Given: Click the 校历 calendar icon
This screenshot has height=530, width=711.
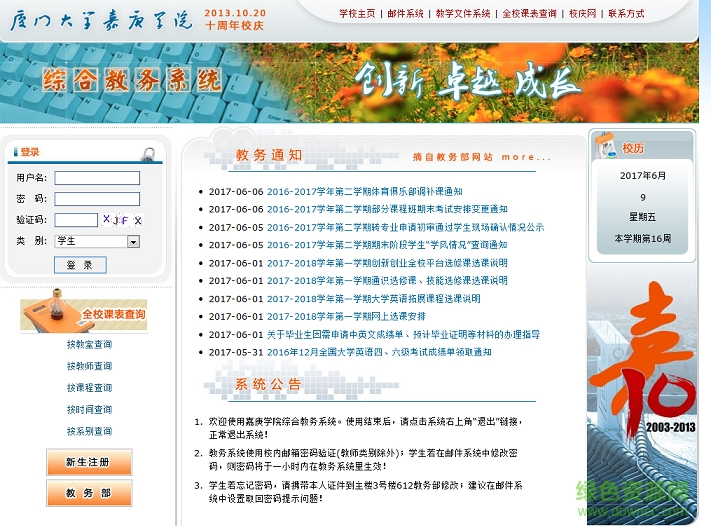Looking at the screenshot, I should tap(606, 146).
